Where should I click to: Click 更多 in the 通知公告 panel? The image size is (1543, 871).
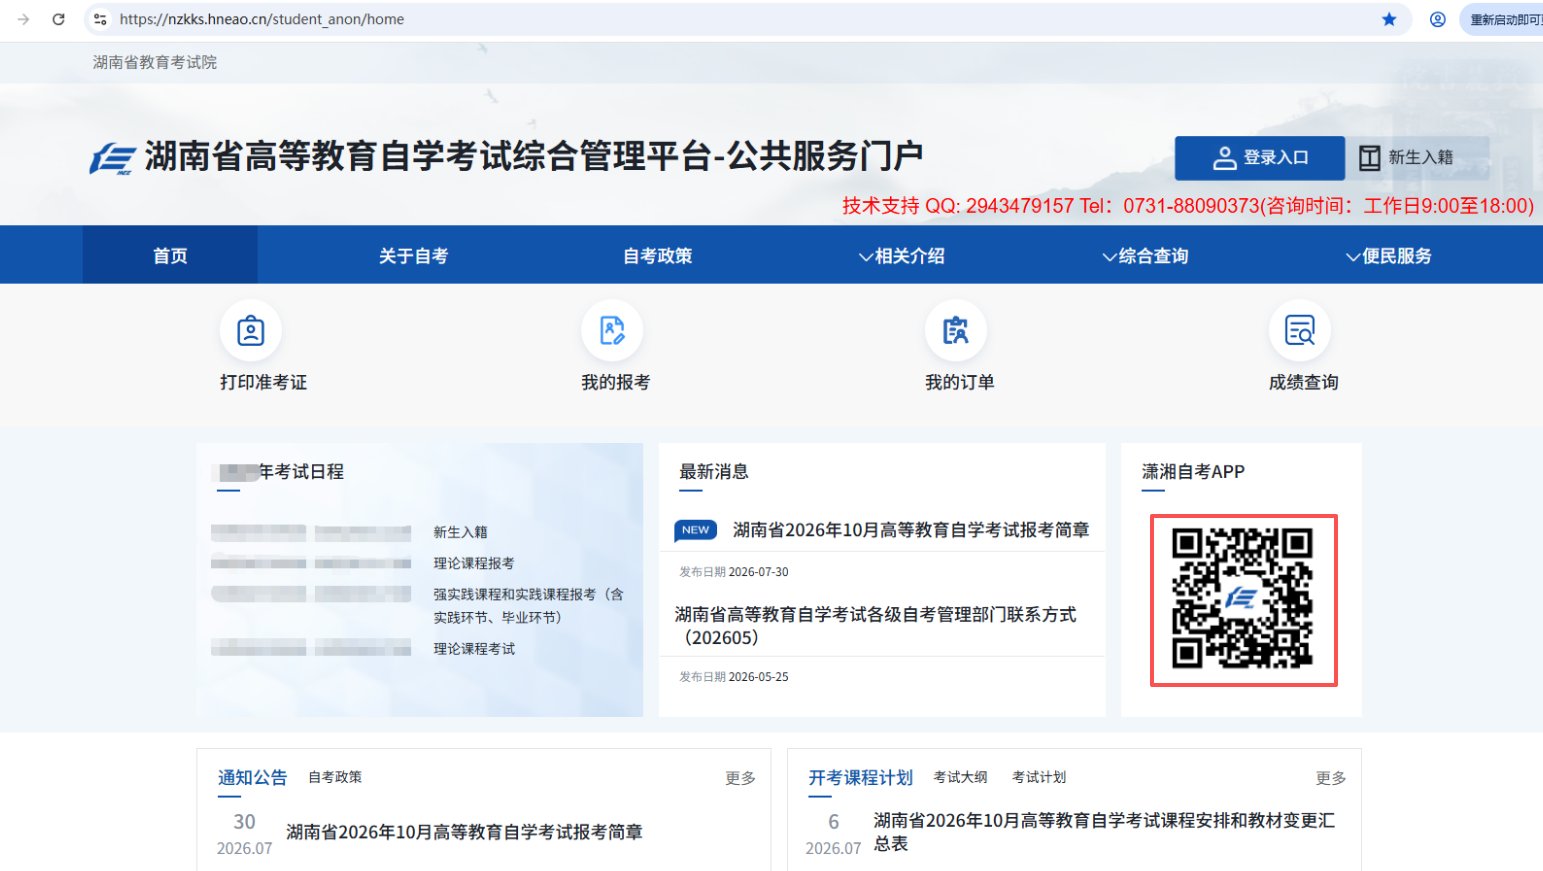pyautogui.click(x=740, y=778)
